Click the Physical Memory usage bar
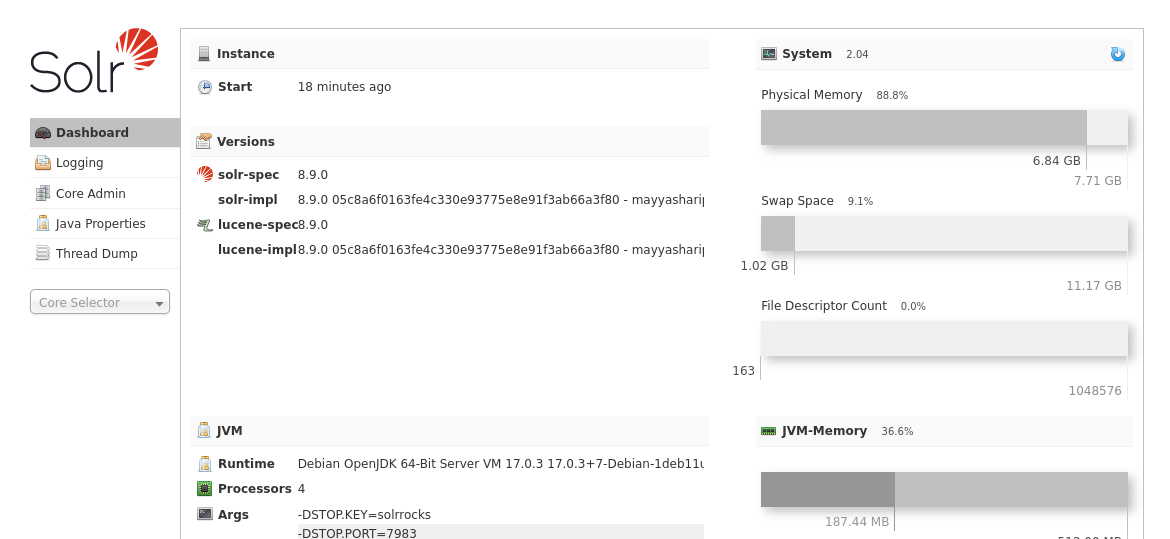 [x=943, y=127]
